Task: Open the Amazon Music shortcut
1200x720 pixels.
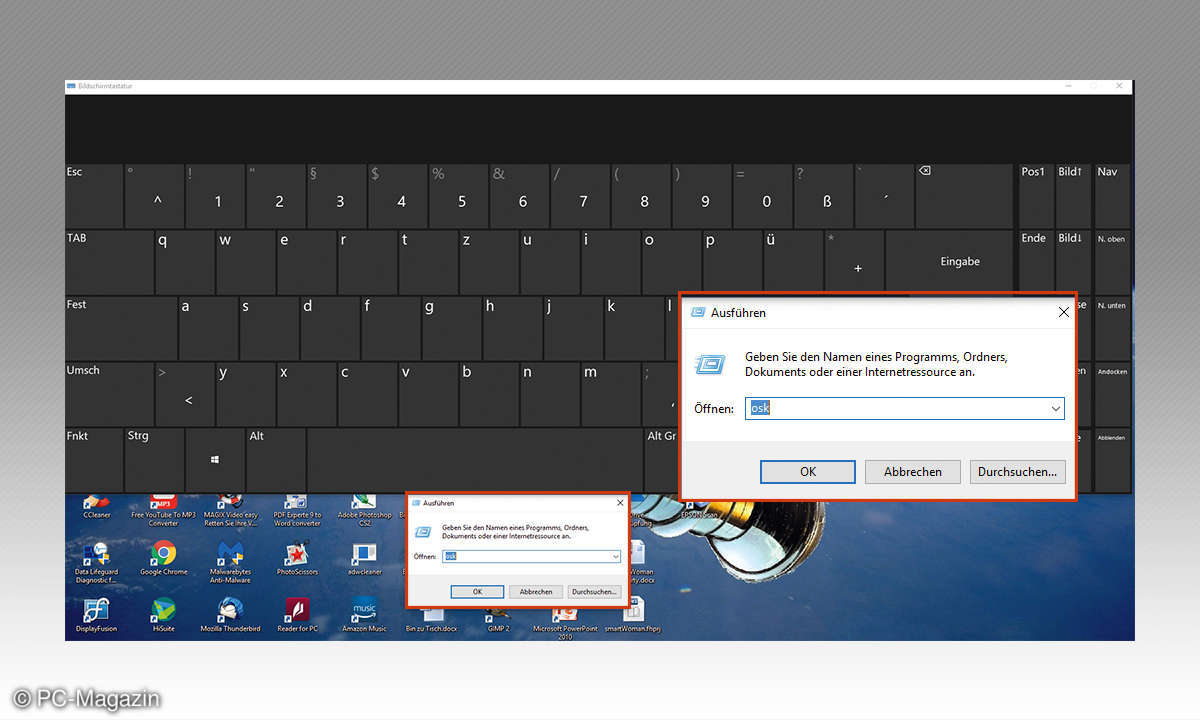Action: tap(364, 609)
